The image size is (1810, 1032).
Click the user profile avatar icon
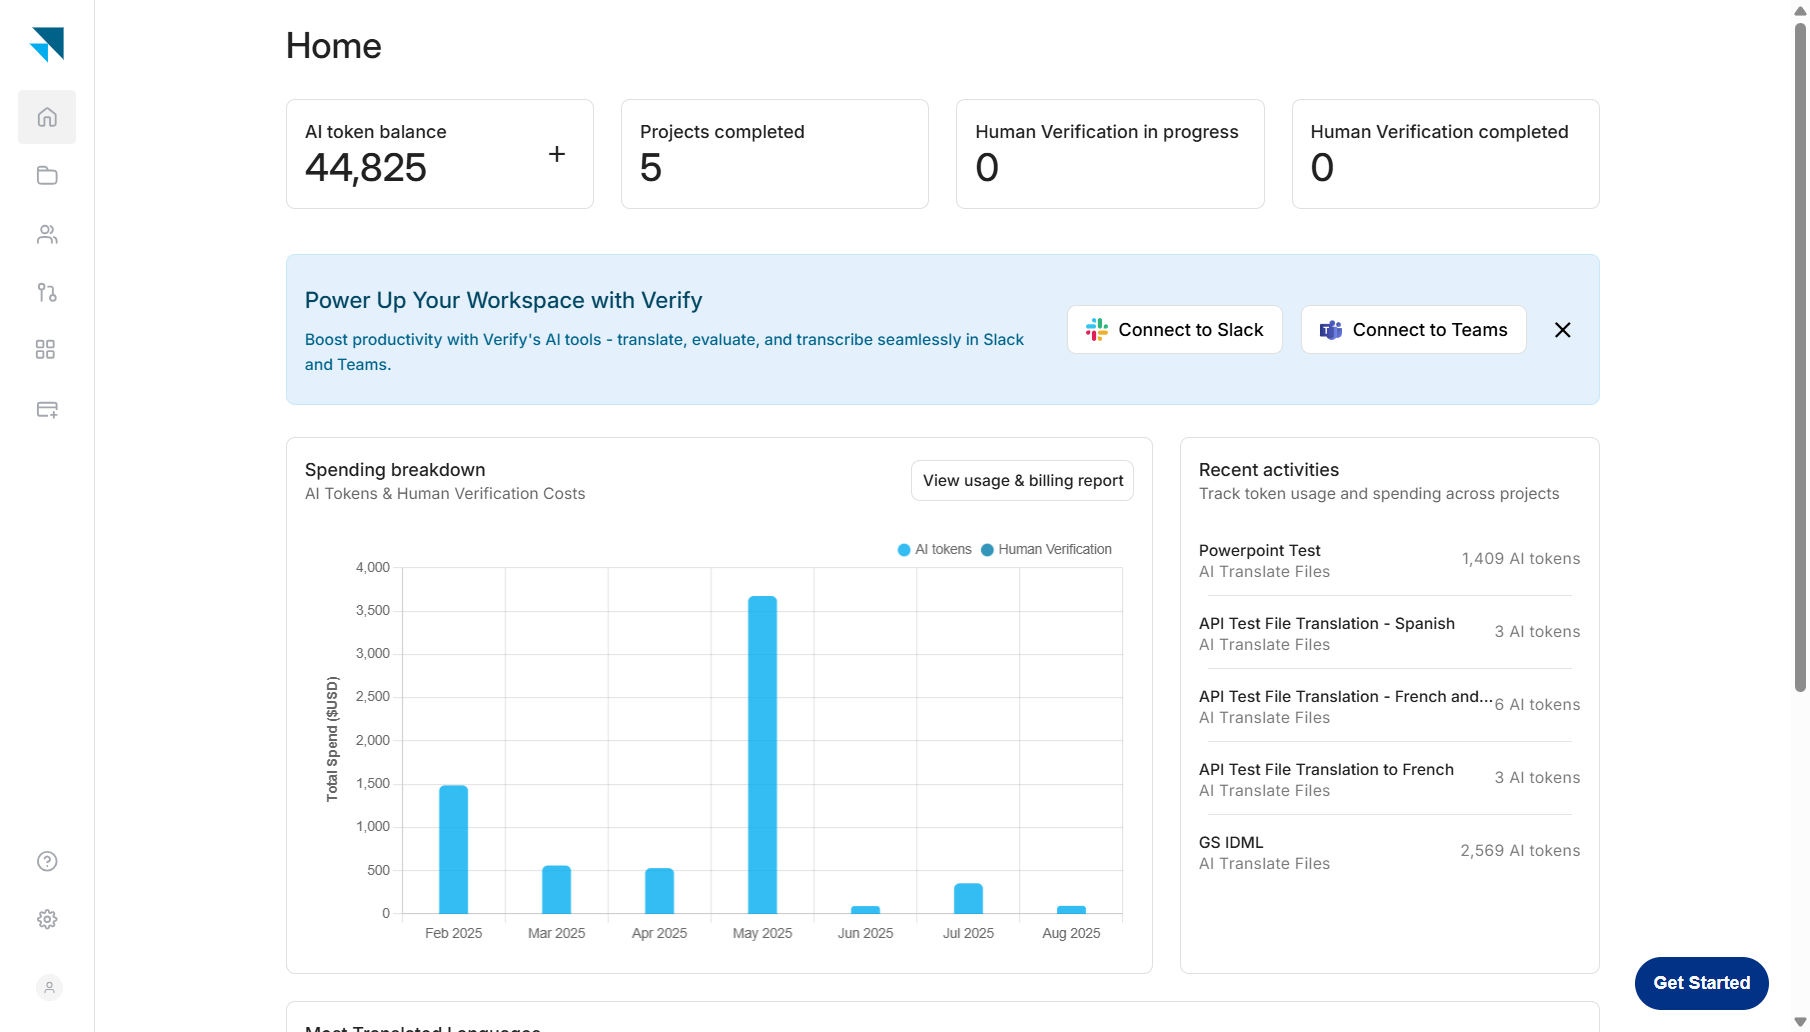coord(49,988)
